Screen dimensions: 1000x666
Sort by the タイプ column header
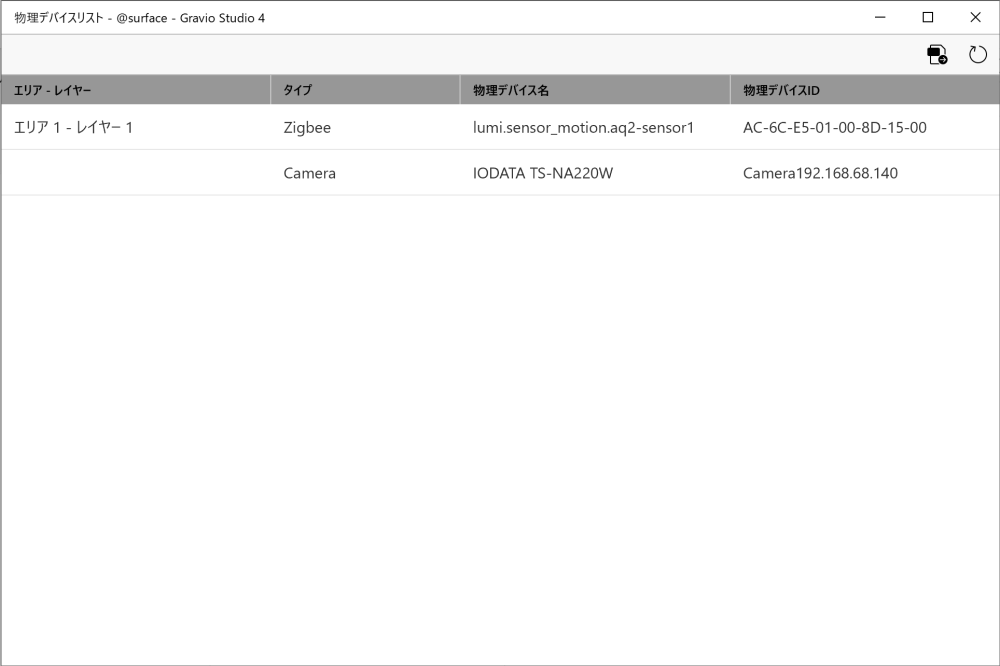pyautogui.click(x=297, y=90)
